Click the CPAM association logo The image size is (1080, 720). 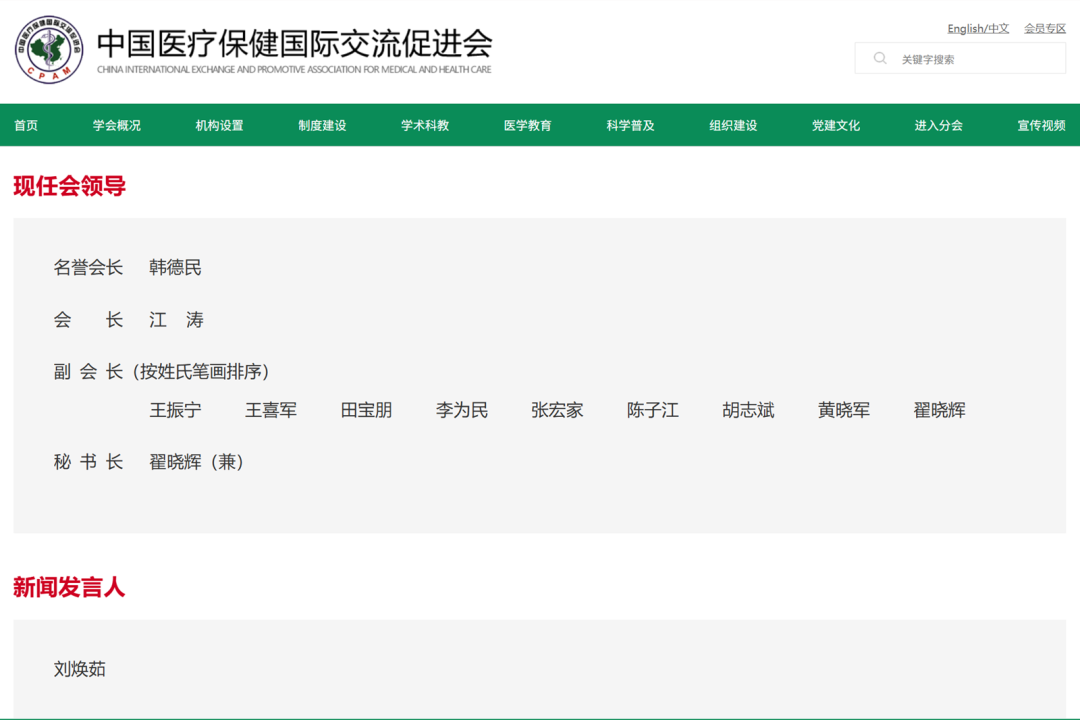49,50
